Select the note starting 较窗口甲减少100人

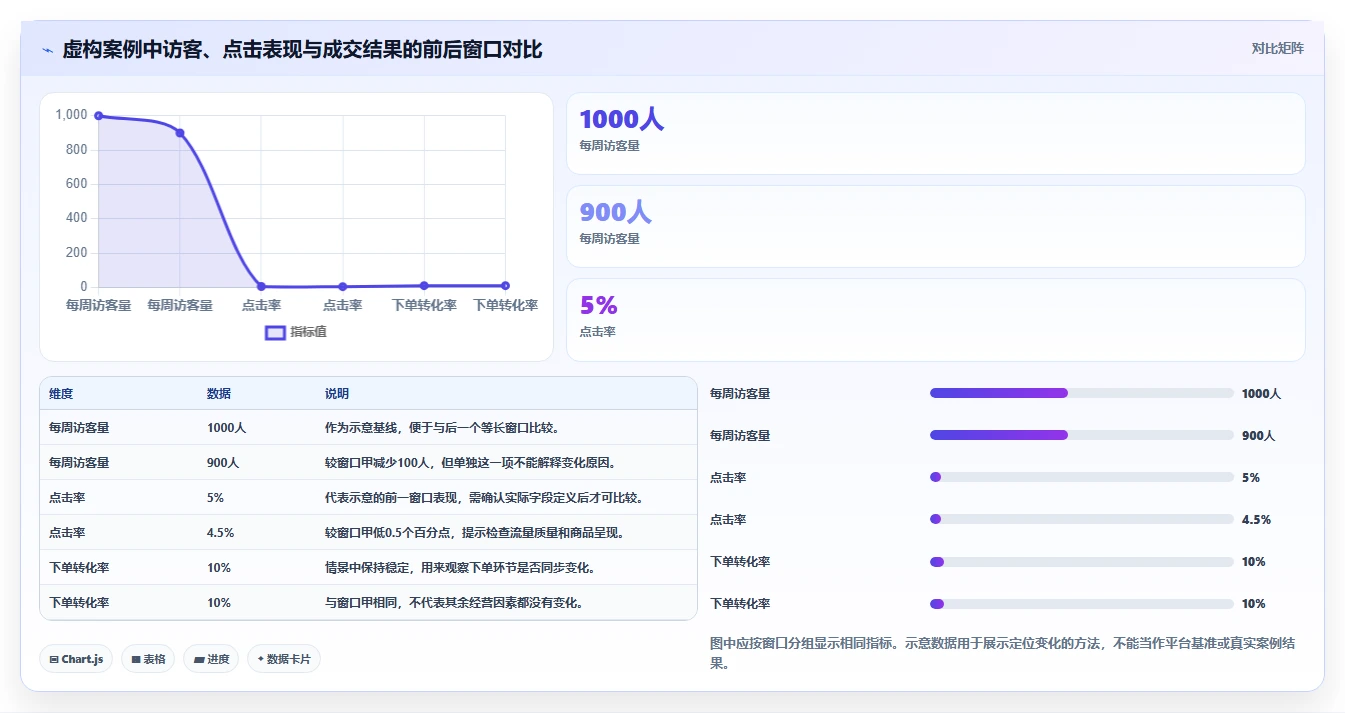(x=471, y=463)
